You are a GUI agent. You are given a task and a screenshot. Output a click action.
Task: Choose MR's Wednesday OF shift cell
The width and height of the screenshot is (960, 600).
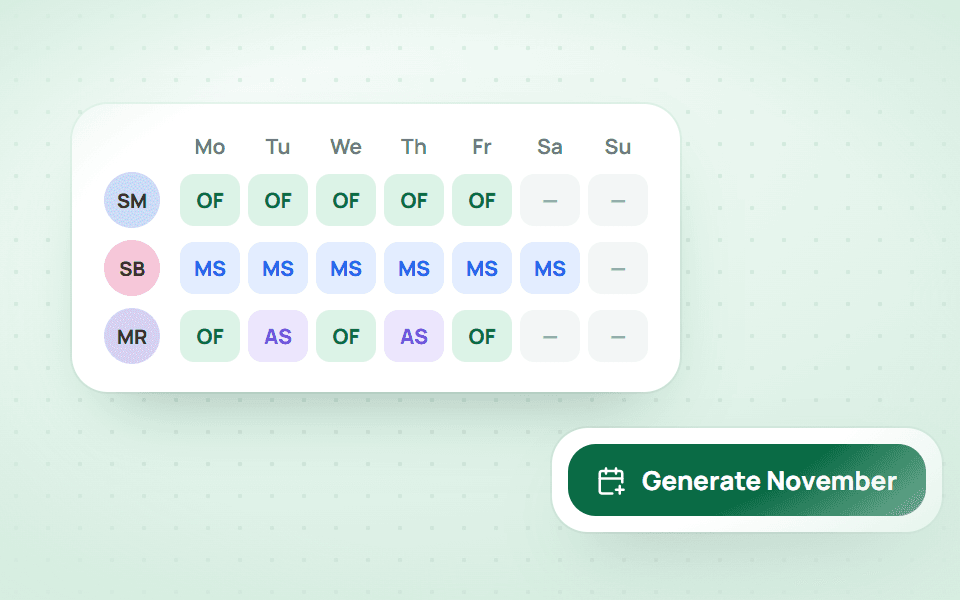tap(346, 336)
